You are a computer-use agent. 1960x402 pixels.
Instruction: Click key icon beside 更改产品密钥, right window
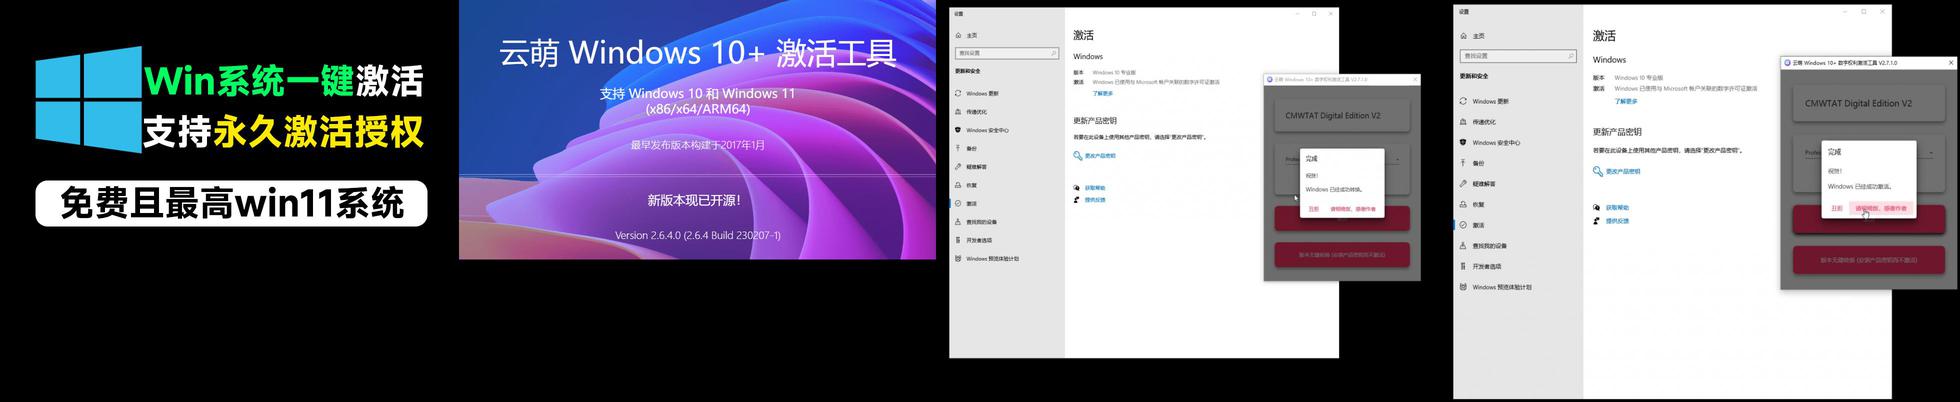pos(1598,171)
